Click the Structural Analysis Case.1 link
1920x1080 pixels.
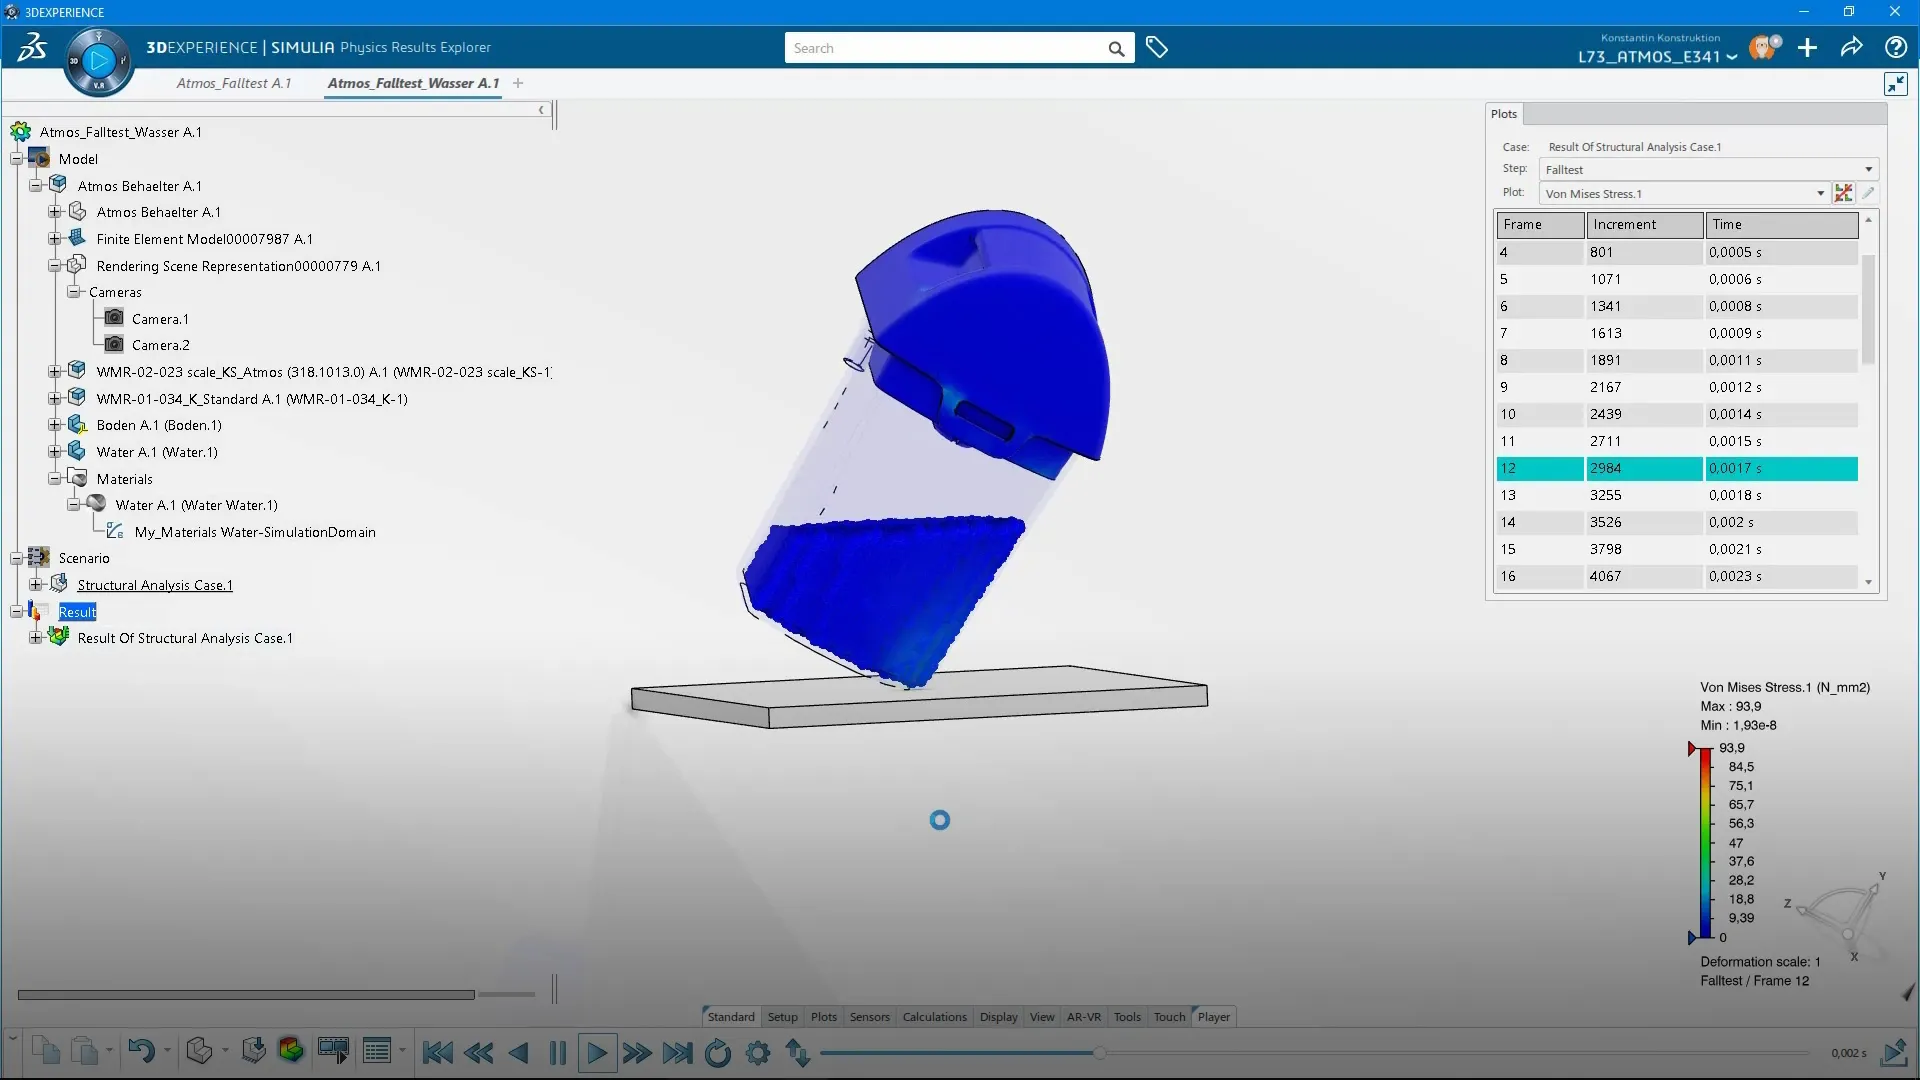(155, 585)
